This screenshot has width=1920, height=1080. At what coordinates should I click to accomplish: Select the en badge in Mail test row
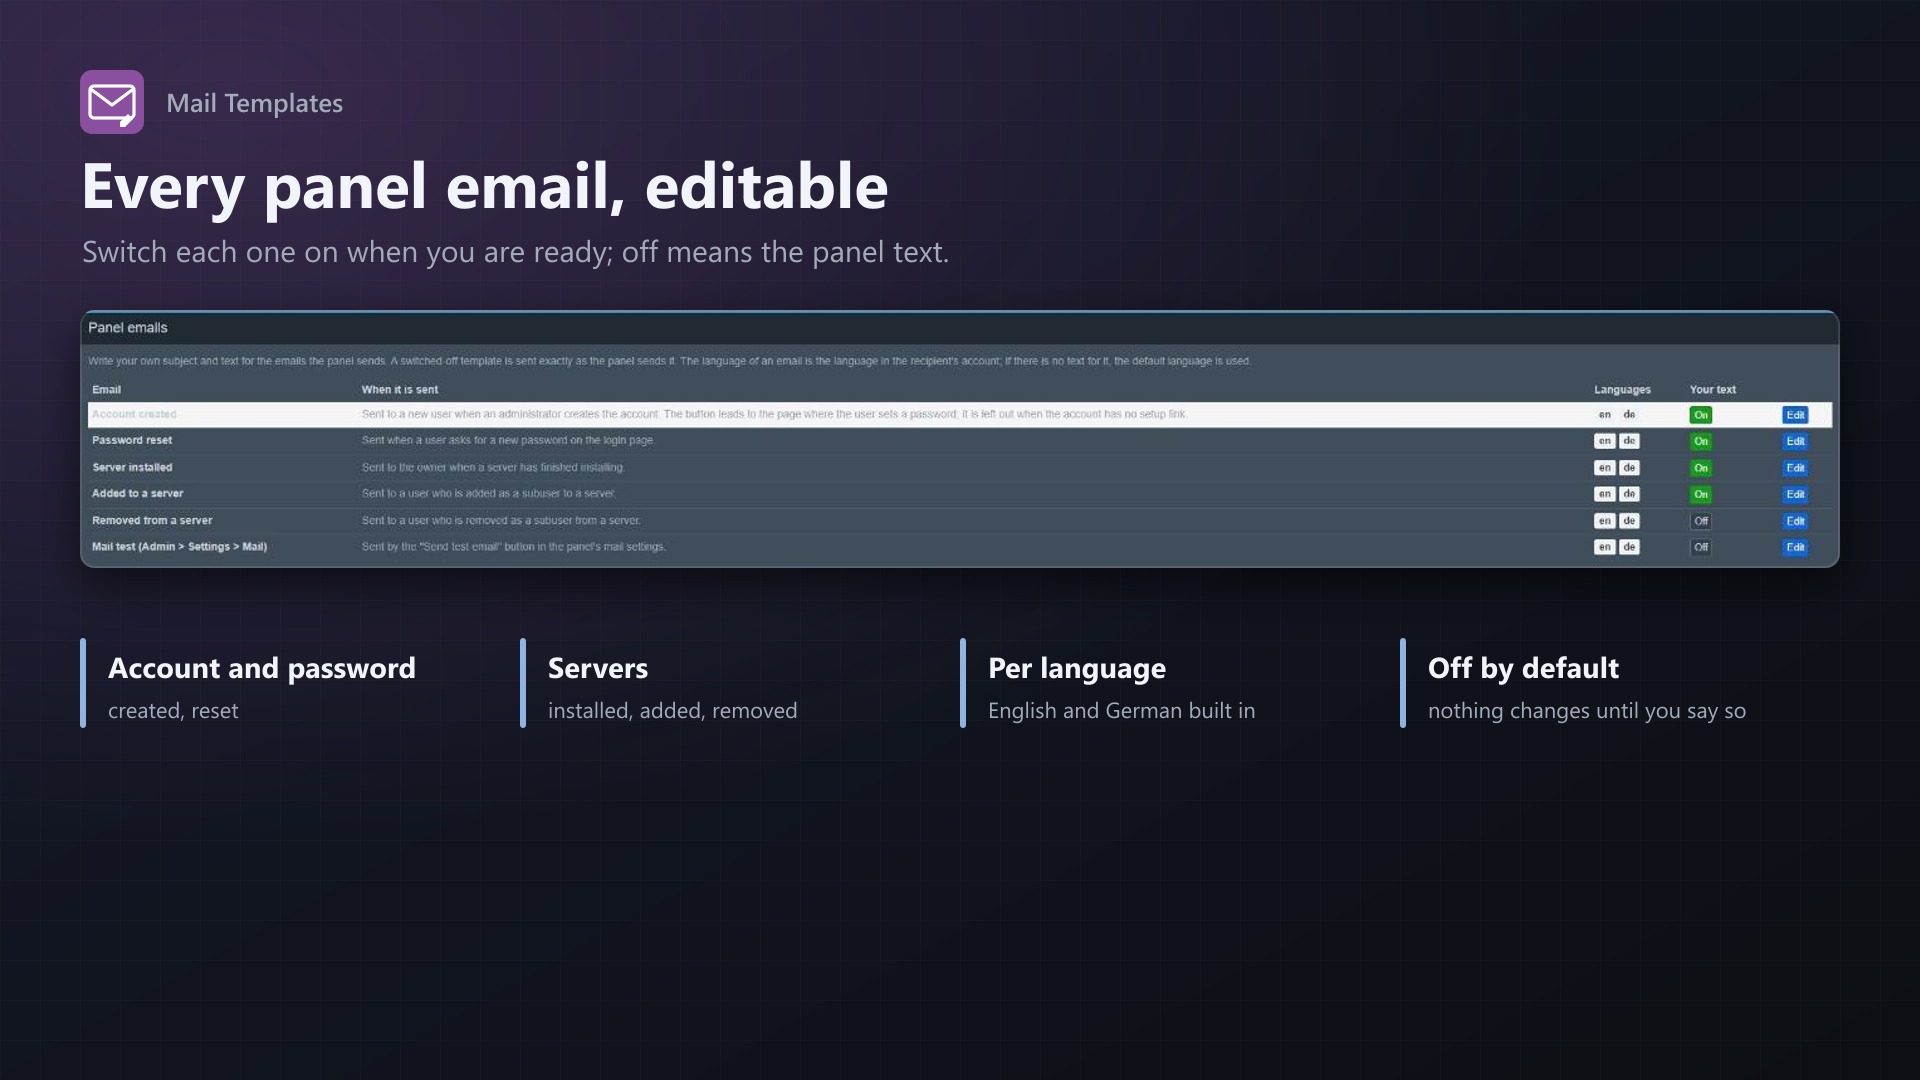[1604, 547]
